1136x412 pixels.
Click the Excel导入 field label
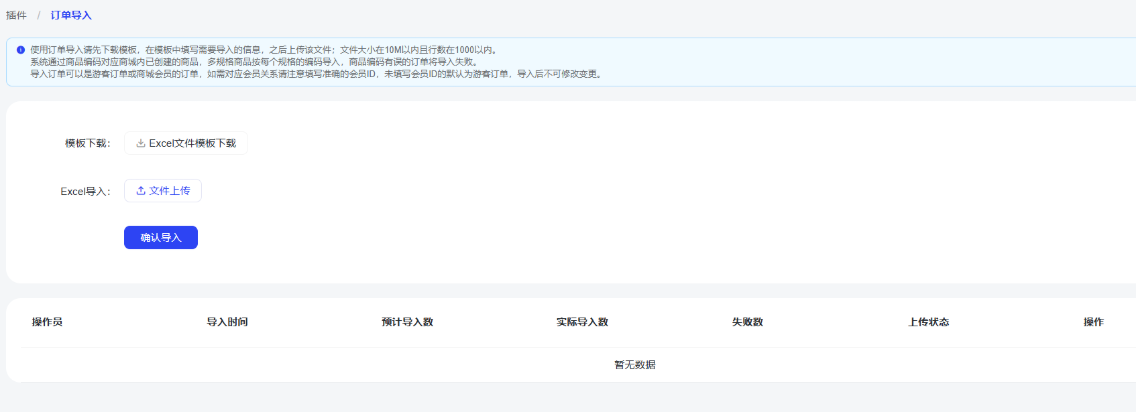pyautogui.click(x=85, y=191)
